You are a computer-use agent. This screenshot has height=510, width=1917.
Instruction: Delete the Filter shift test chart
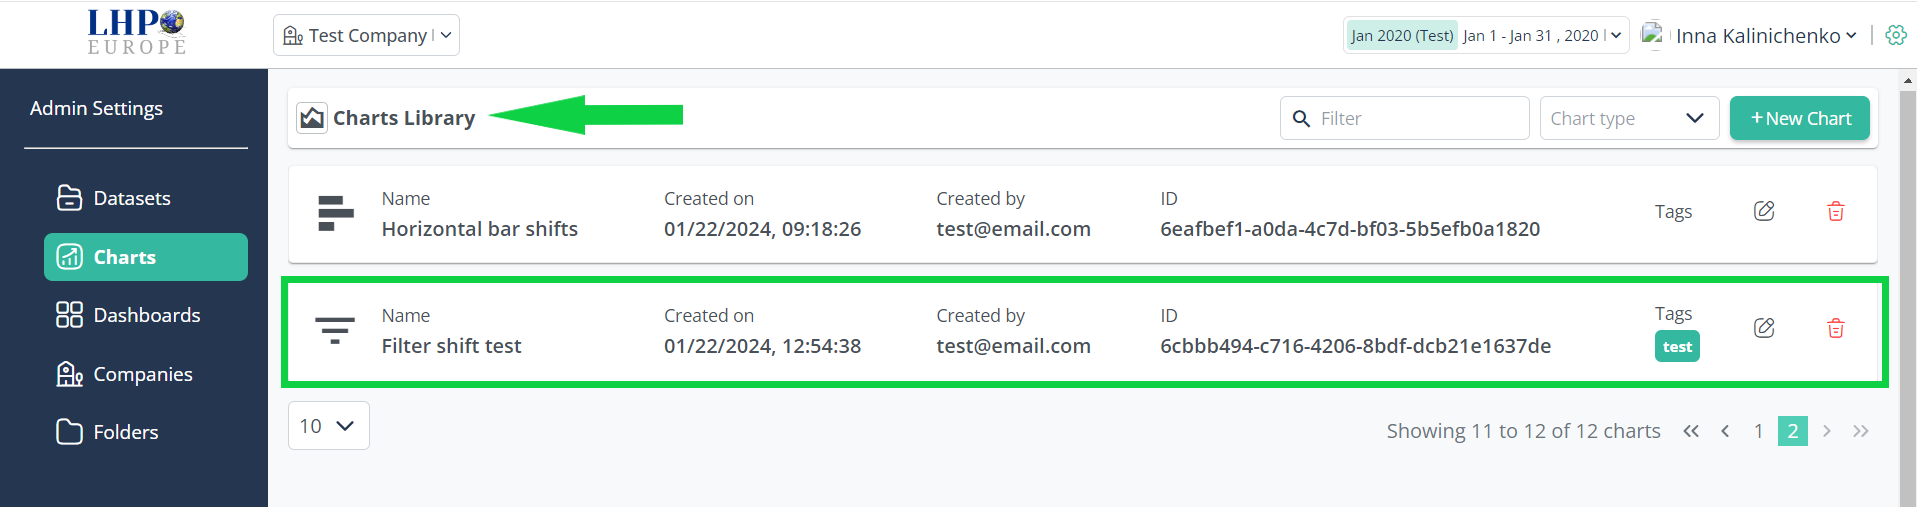(1836, 328)
